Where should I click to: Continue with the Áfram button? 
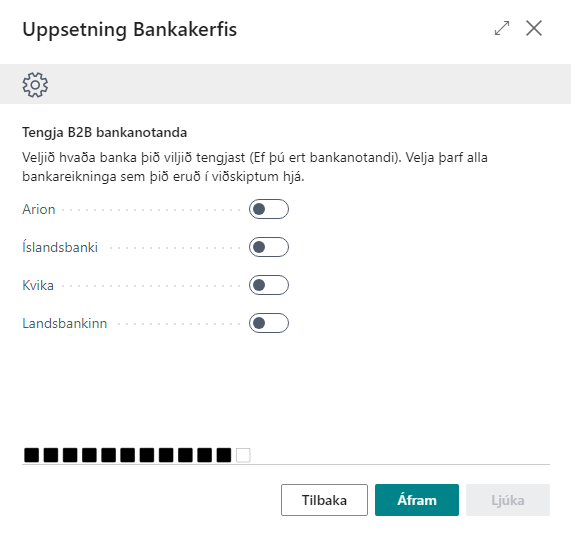tap(417, 500)
